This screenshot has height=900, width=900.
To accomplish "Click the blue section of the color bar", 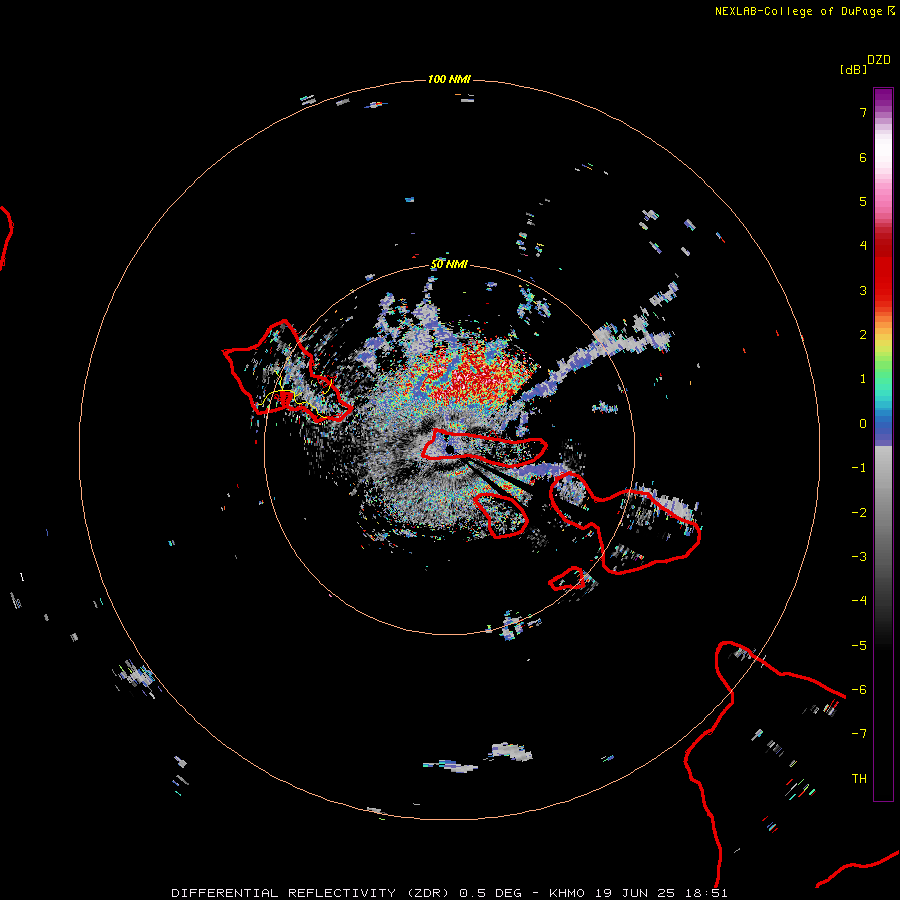I will [883, 428].
